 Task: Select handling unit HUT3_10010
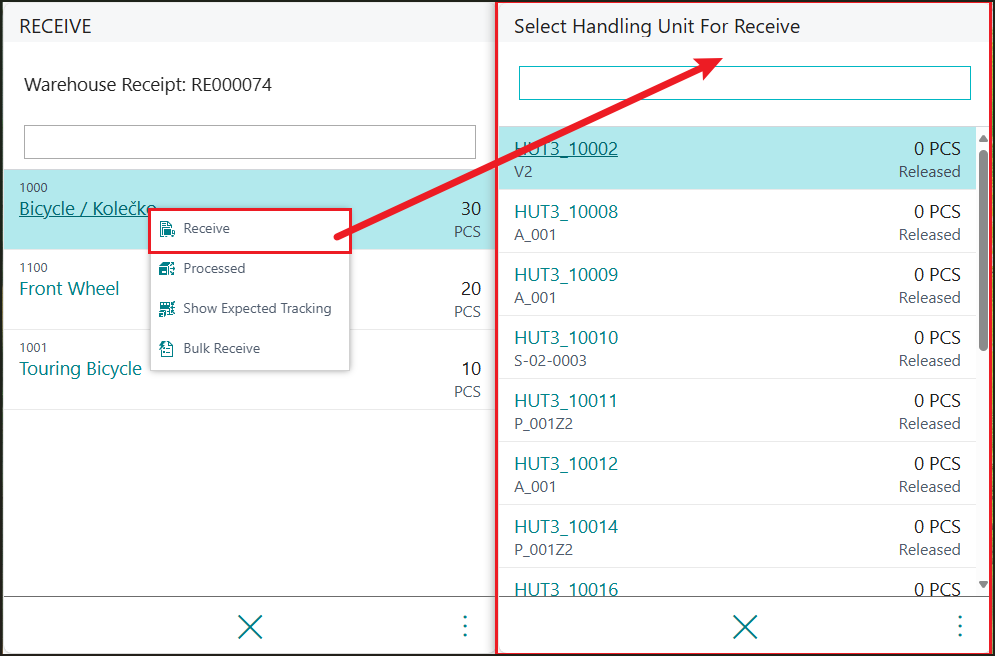tap(566, 338)
